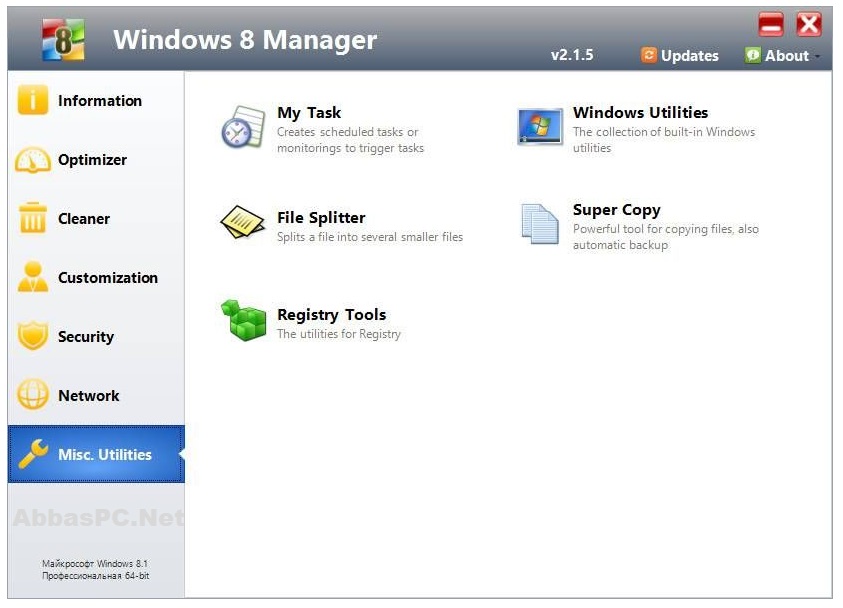Open My Task clock icon
843x608 pixels.
[244, 127]
